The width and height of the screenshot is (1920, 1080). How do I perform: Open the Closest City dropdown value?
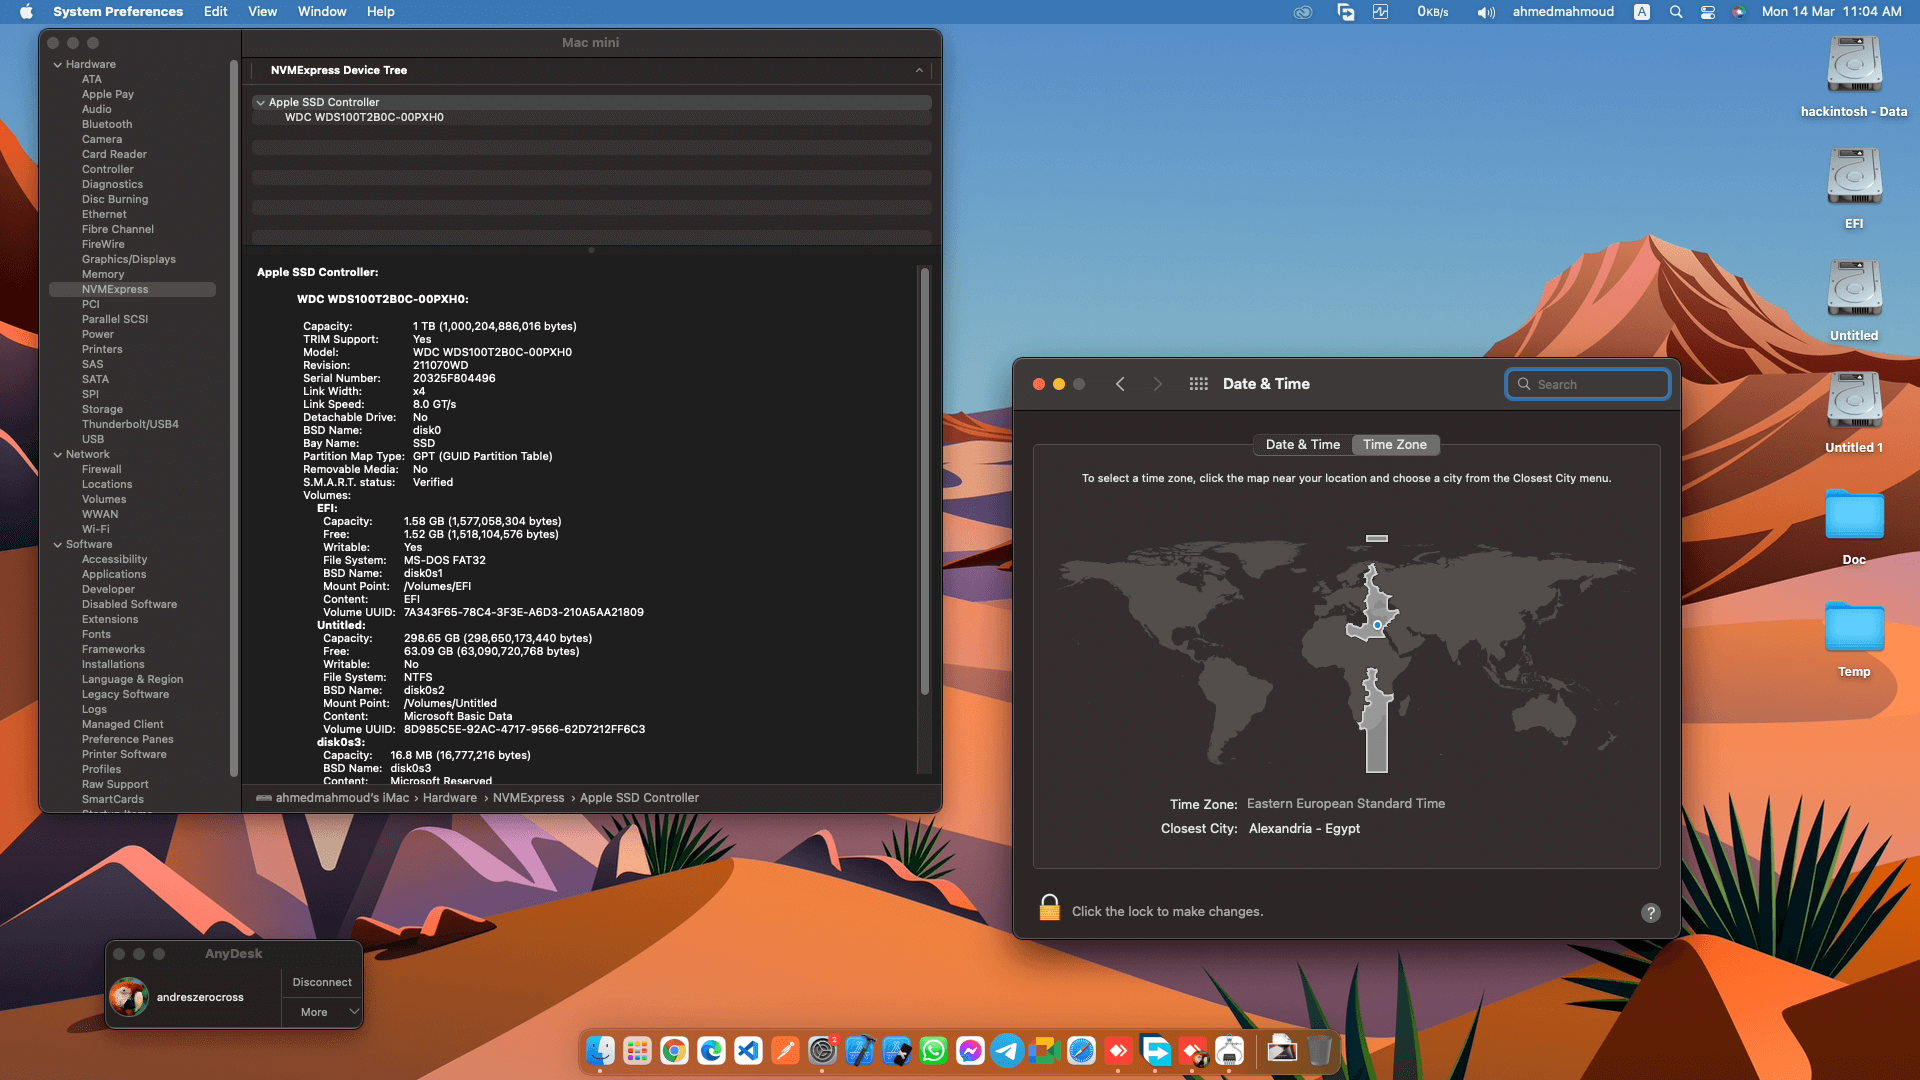[1304, 829]
